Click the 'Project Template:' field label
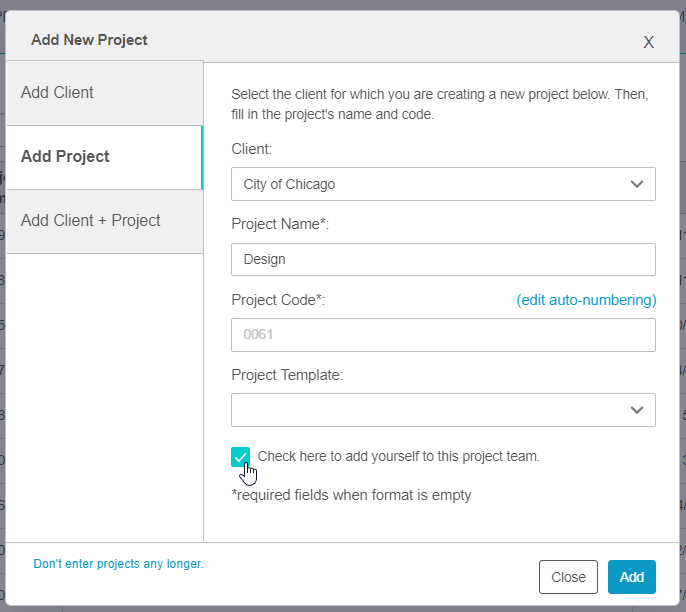This screenshot has width=686, height=612. click(287, 375)
